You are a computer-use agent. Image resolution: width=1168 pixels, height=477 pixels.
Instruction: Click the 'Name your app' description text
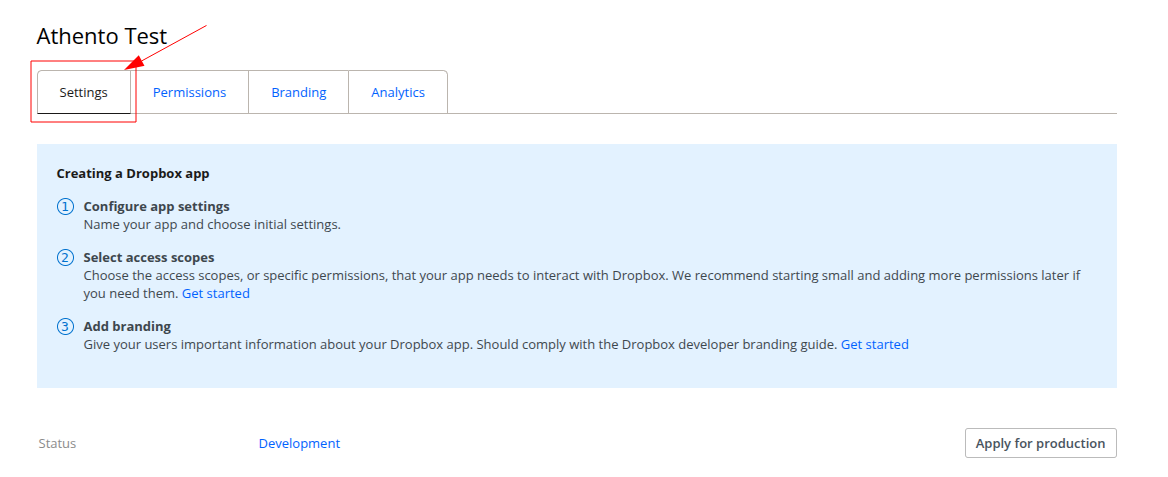tap(211, 225)
